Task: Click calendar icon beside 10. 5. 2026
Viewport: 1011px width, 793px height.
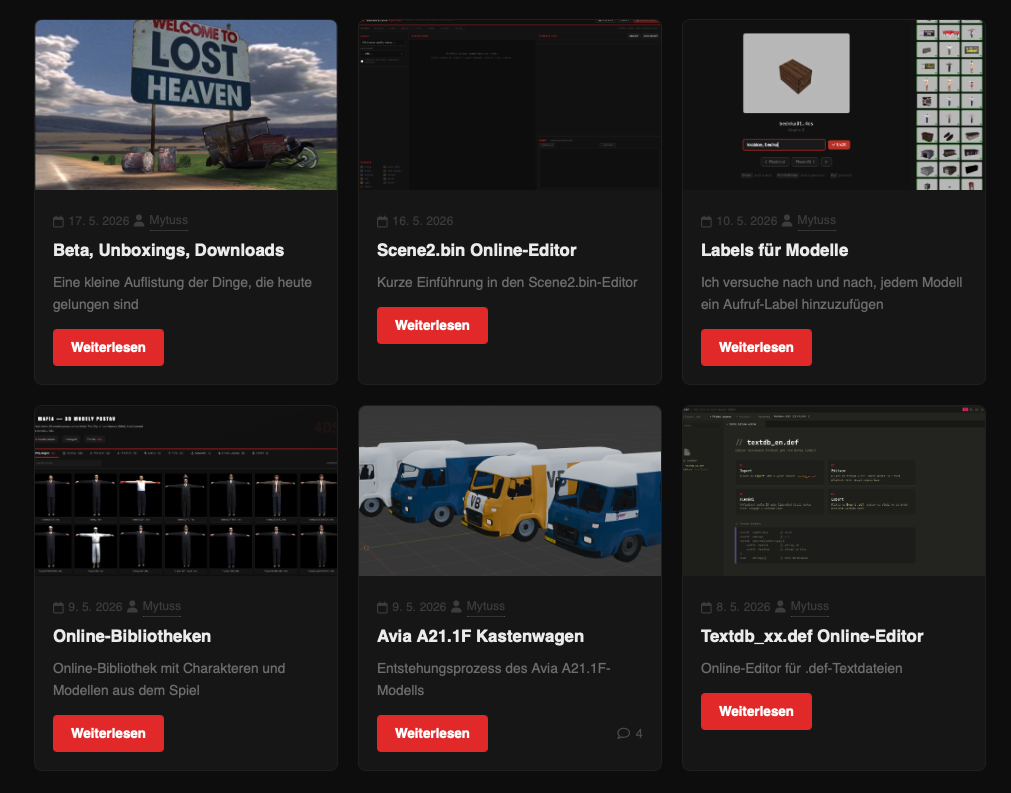Action: [706, 221]
